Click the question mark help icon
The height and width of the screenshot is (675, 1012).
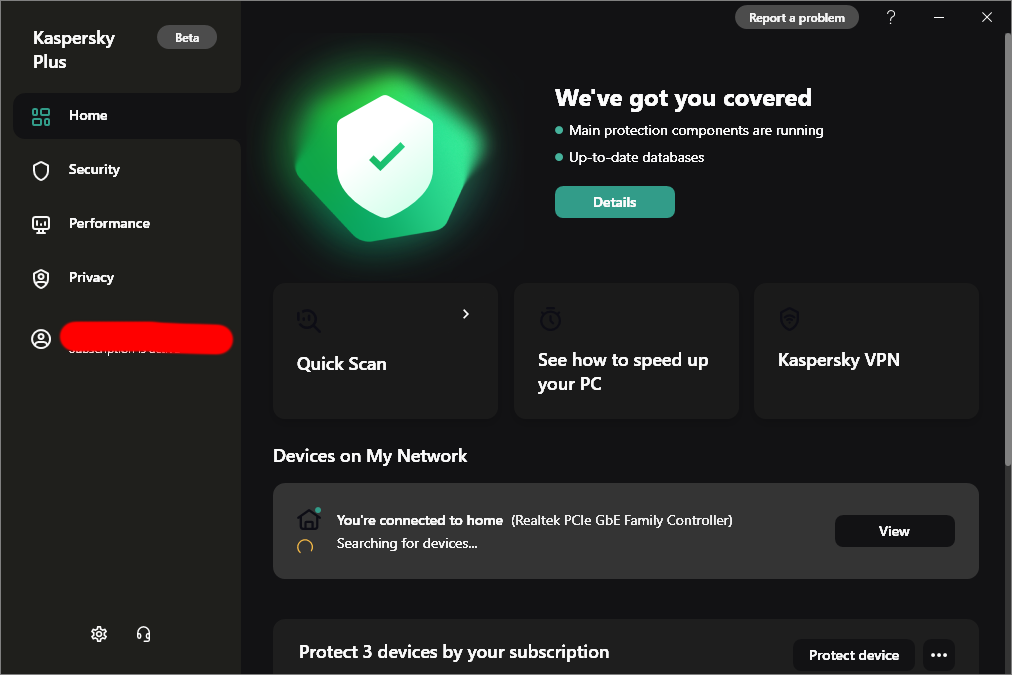pos(891,17)
